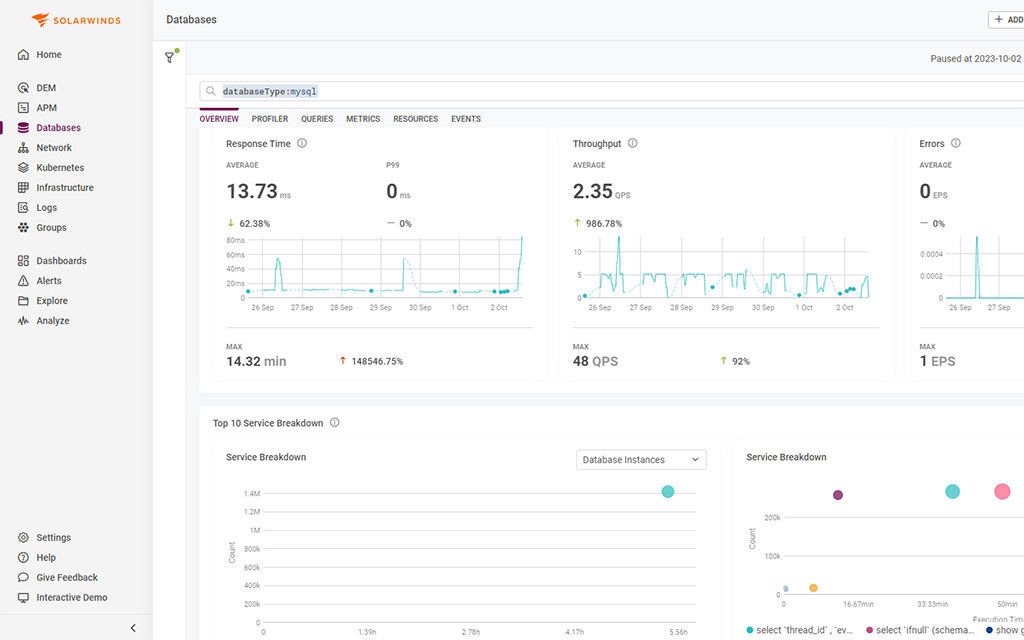The height and width of the screenshot is (640, 1024).
Task: Collapse the sidebar using the chevron
Action: coord(133,628)
